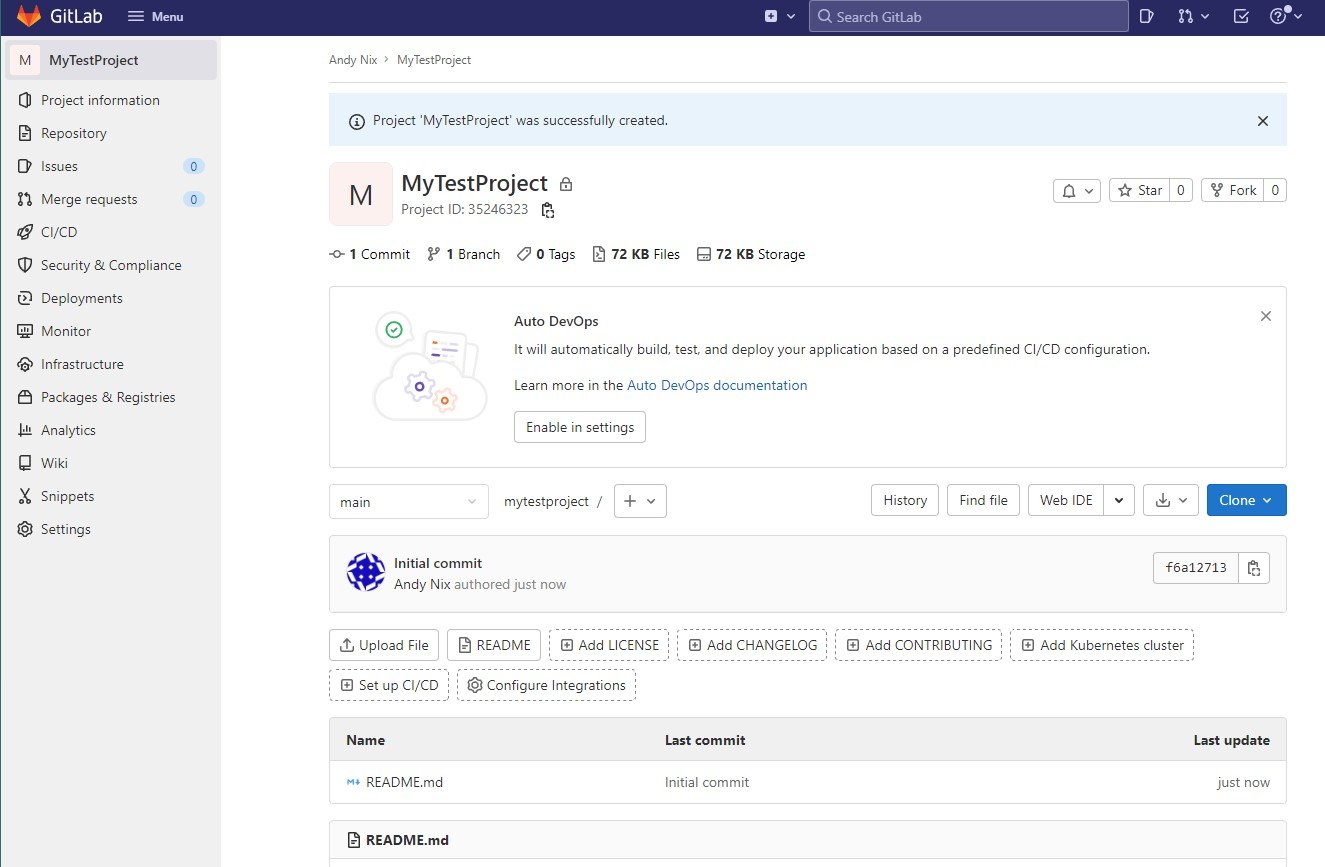Open the Menu hamburger button
The width and height of the screenshot is (1325, 867).
[x=155, y=17]
